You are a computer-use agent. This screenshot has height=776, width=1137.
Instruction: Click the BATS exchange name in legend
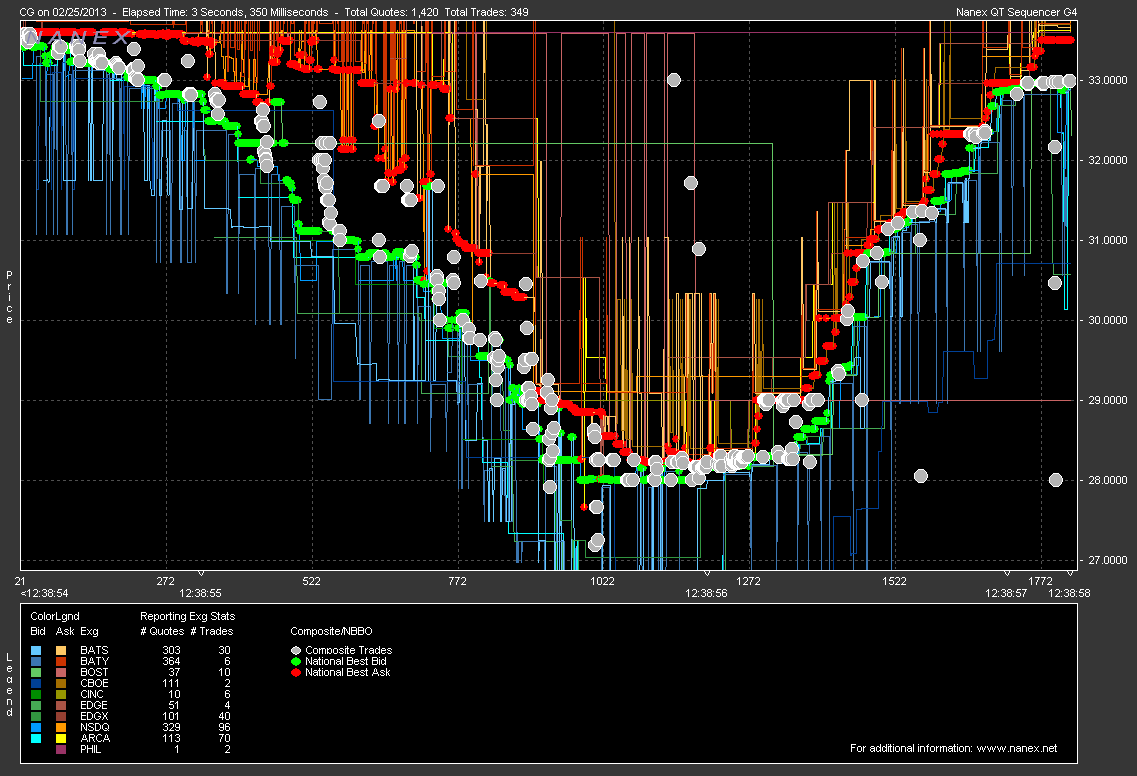(94, 651)
